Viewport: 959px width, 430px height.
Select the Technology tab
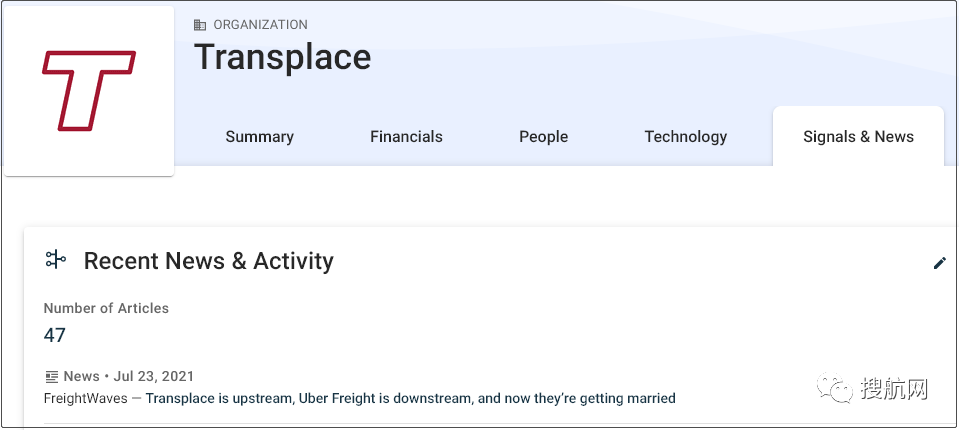(685, 137)
